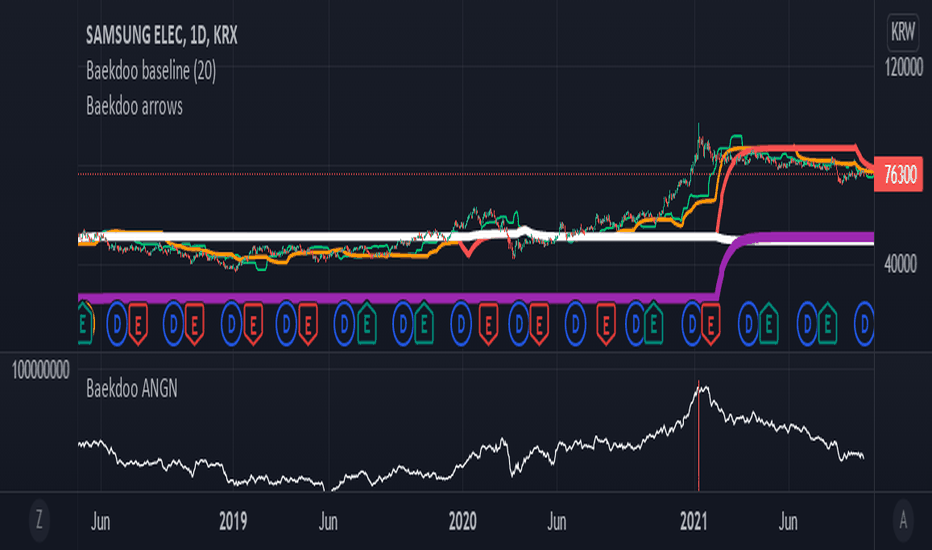Click the red 76300 last price label
The width and height of the screenshot is (932, 550).
(898, 174)
